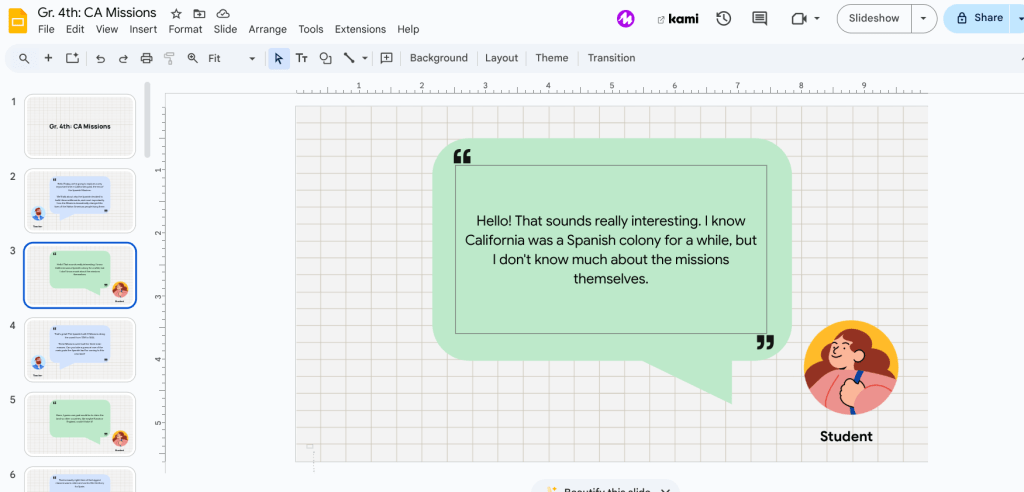Click the Share button

[980, 18]
